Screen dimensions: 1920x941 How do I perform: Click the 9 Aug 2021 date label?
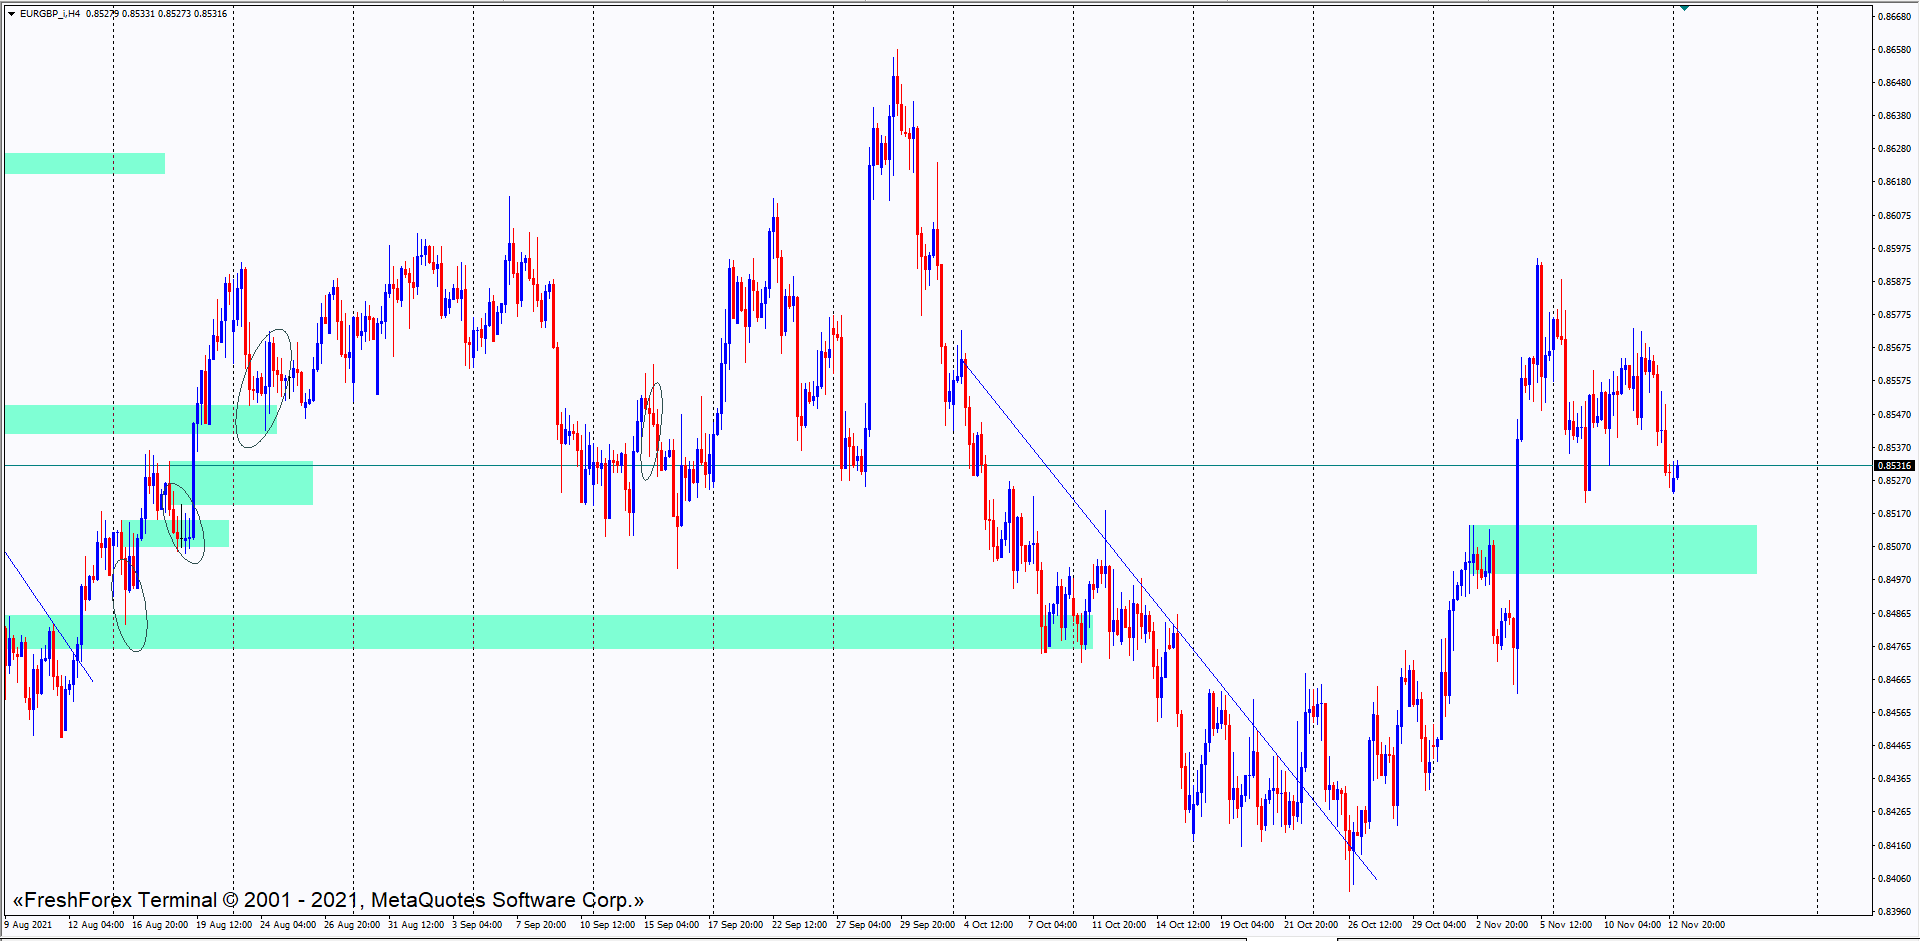click(x=28, y=925)
